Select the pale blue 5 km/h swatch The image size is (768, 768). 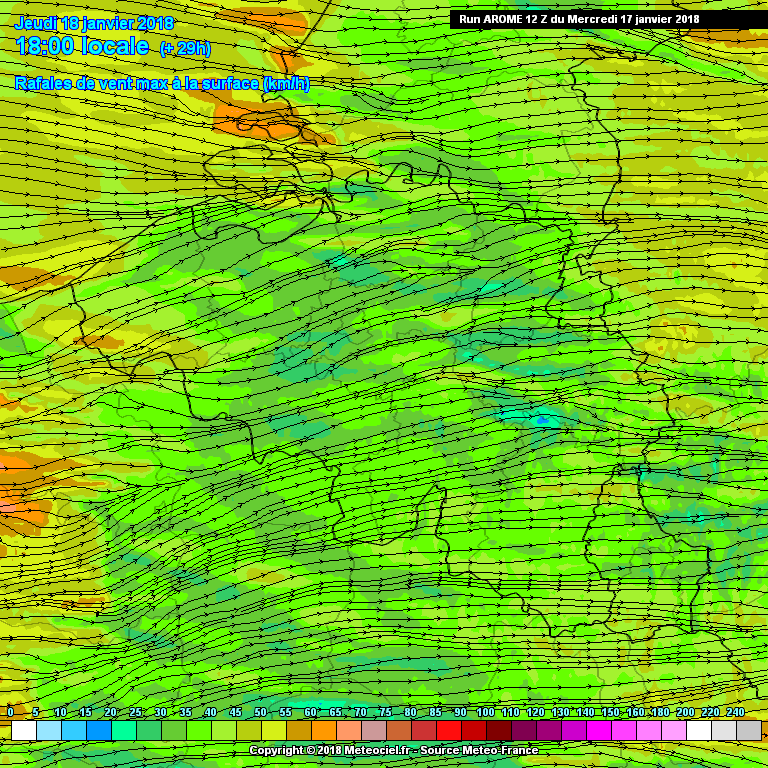[48, 730]
